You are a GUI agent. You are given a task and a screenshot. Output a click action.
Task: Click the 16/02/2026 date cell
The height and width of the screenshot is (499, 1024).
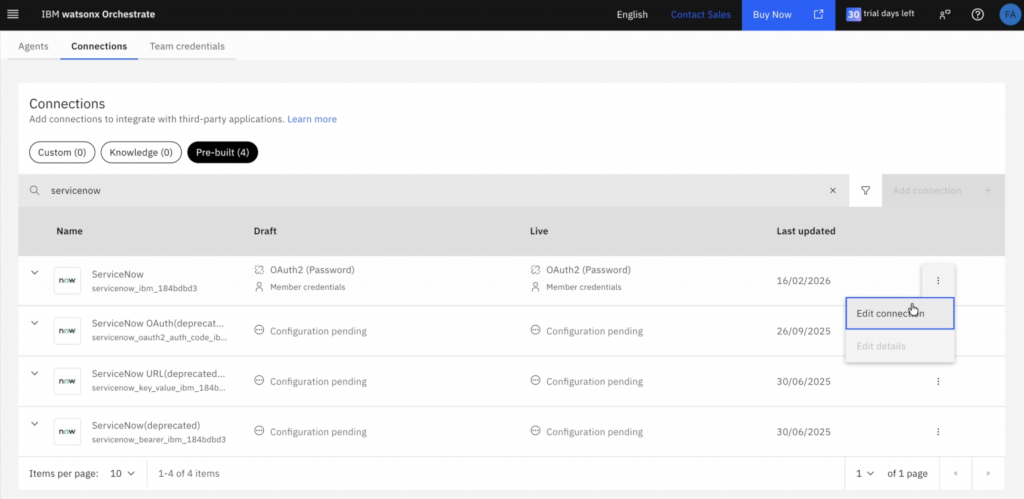[803, 281]
